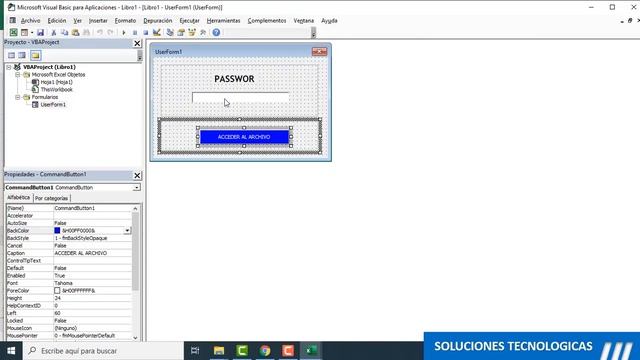The image size is (640, 360).
Task: Switch to Microsoft Excel view icon
Action: [x=13, y=32]
